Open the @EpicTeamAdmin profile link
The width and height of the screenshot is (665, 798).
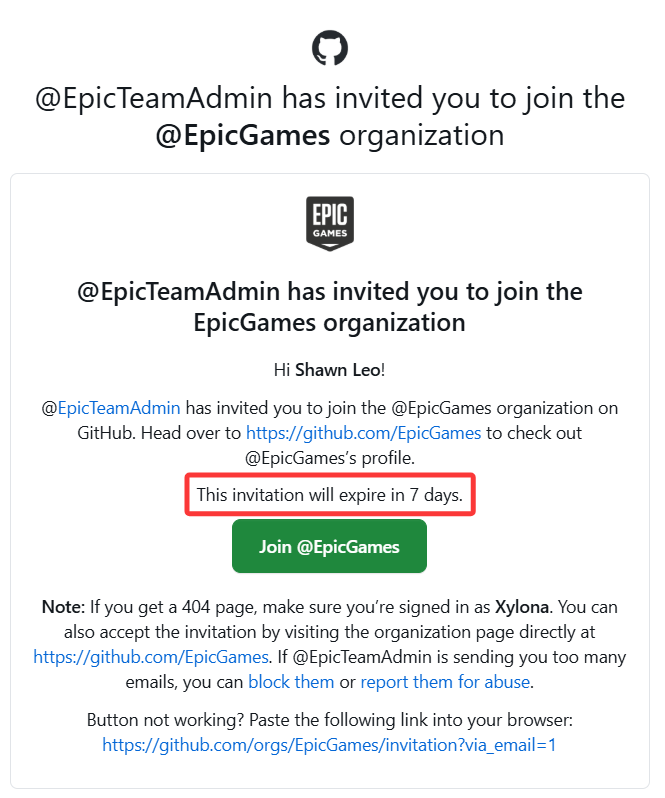click(x=119, y=408)
